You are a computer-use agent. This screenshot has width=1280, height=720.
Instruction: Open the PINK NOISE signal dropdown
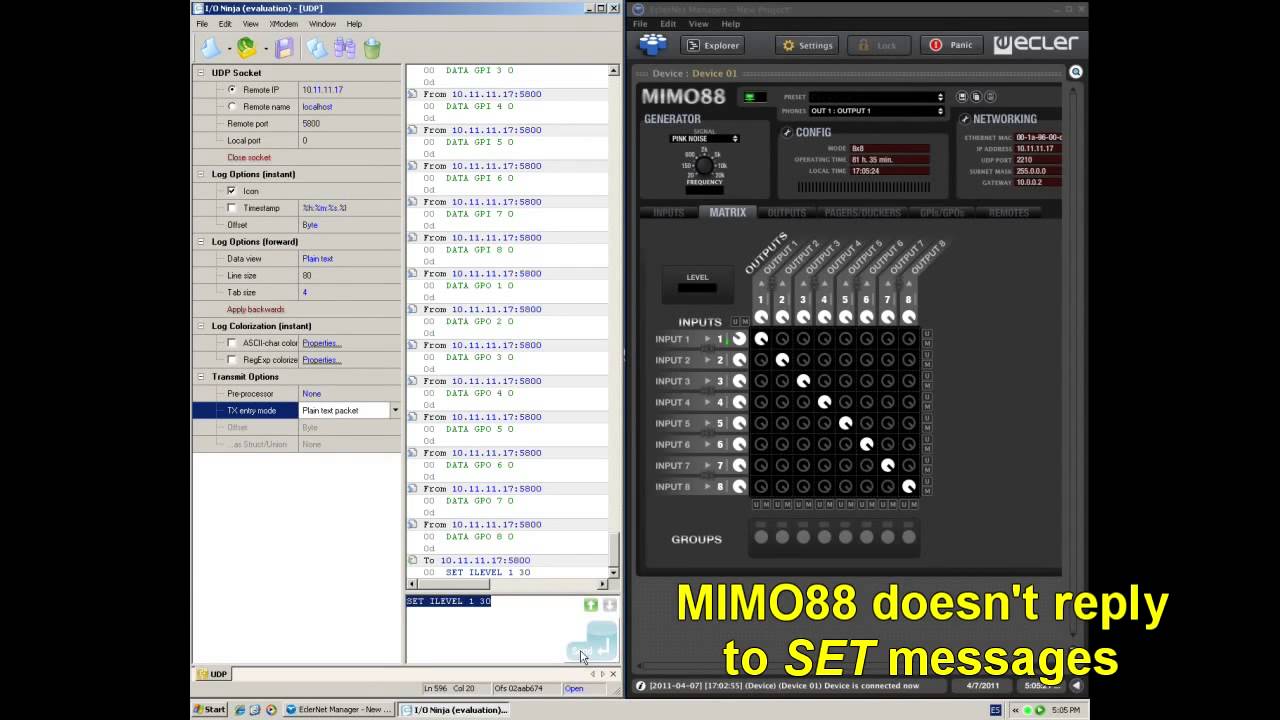pyautogui.click(x=704, y=139)
